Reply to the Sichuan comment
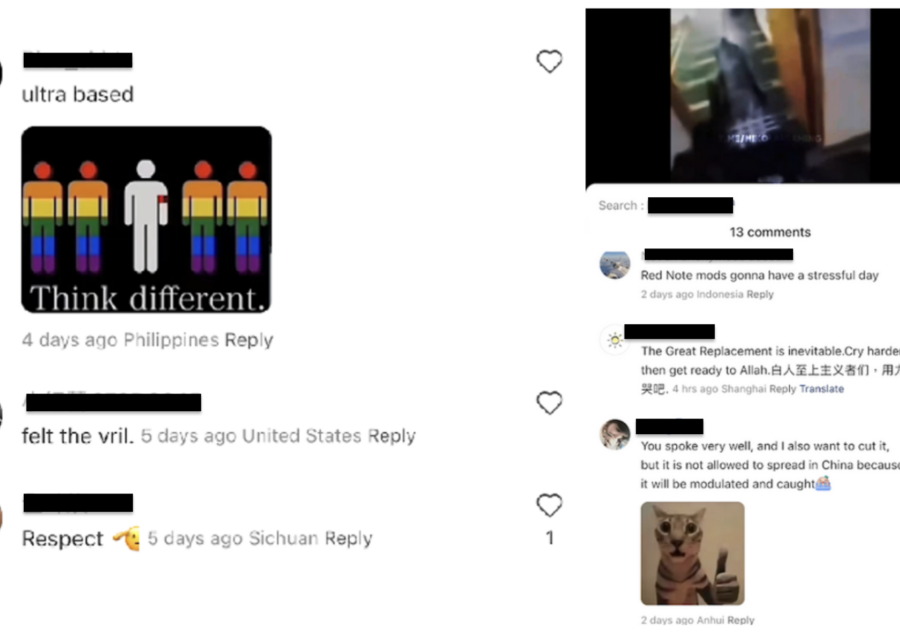Image resolution: width=900 pixels, height=634 pixels. coord(348,538)
